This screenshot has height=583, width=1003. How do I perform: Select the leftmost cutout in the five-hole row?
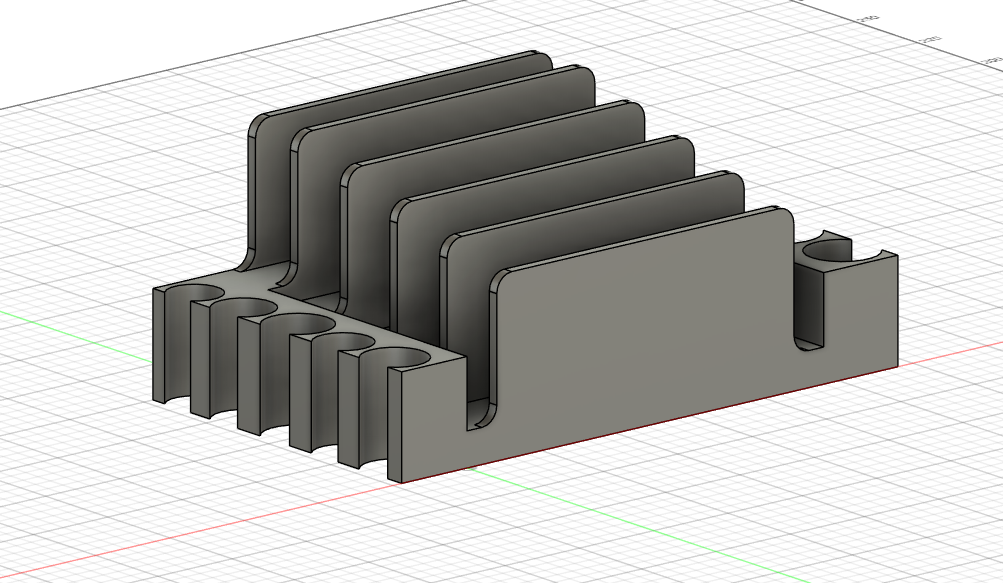(x=193, y=293)
